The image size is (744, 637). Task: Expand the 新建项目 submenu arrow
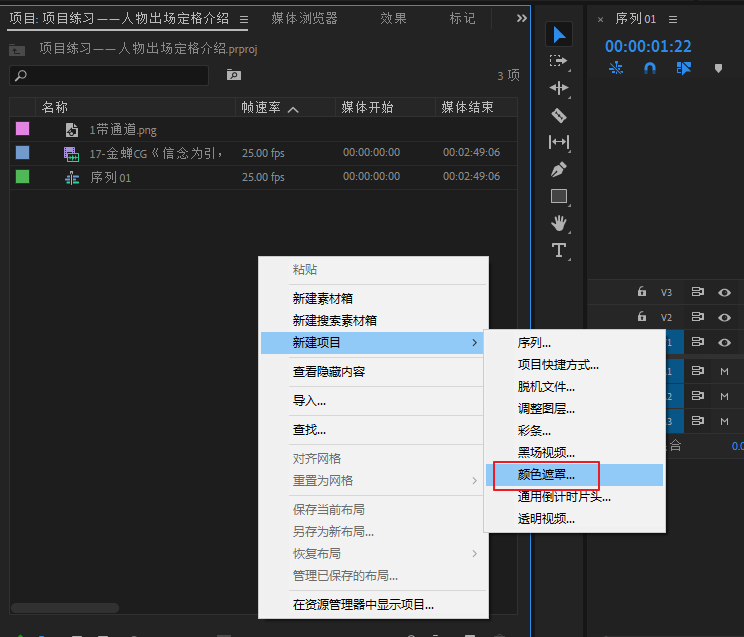(x=474, y=343)
